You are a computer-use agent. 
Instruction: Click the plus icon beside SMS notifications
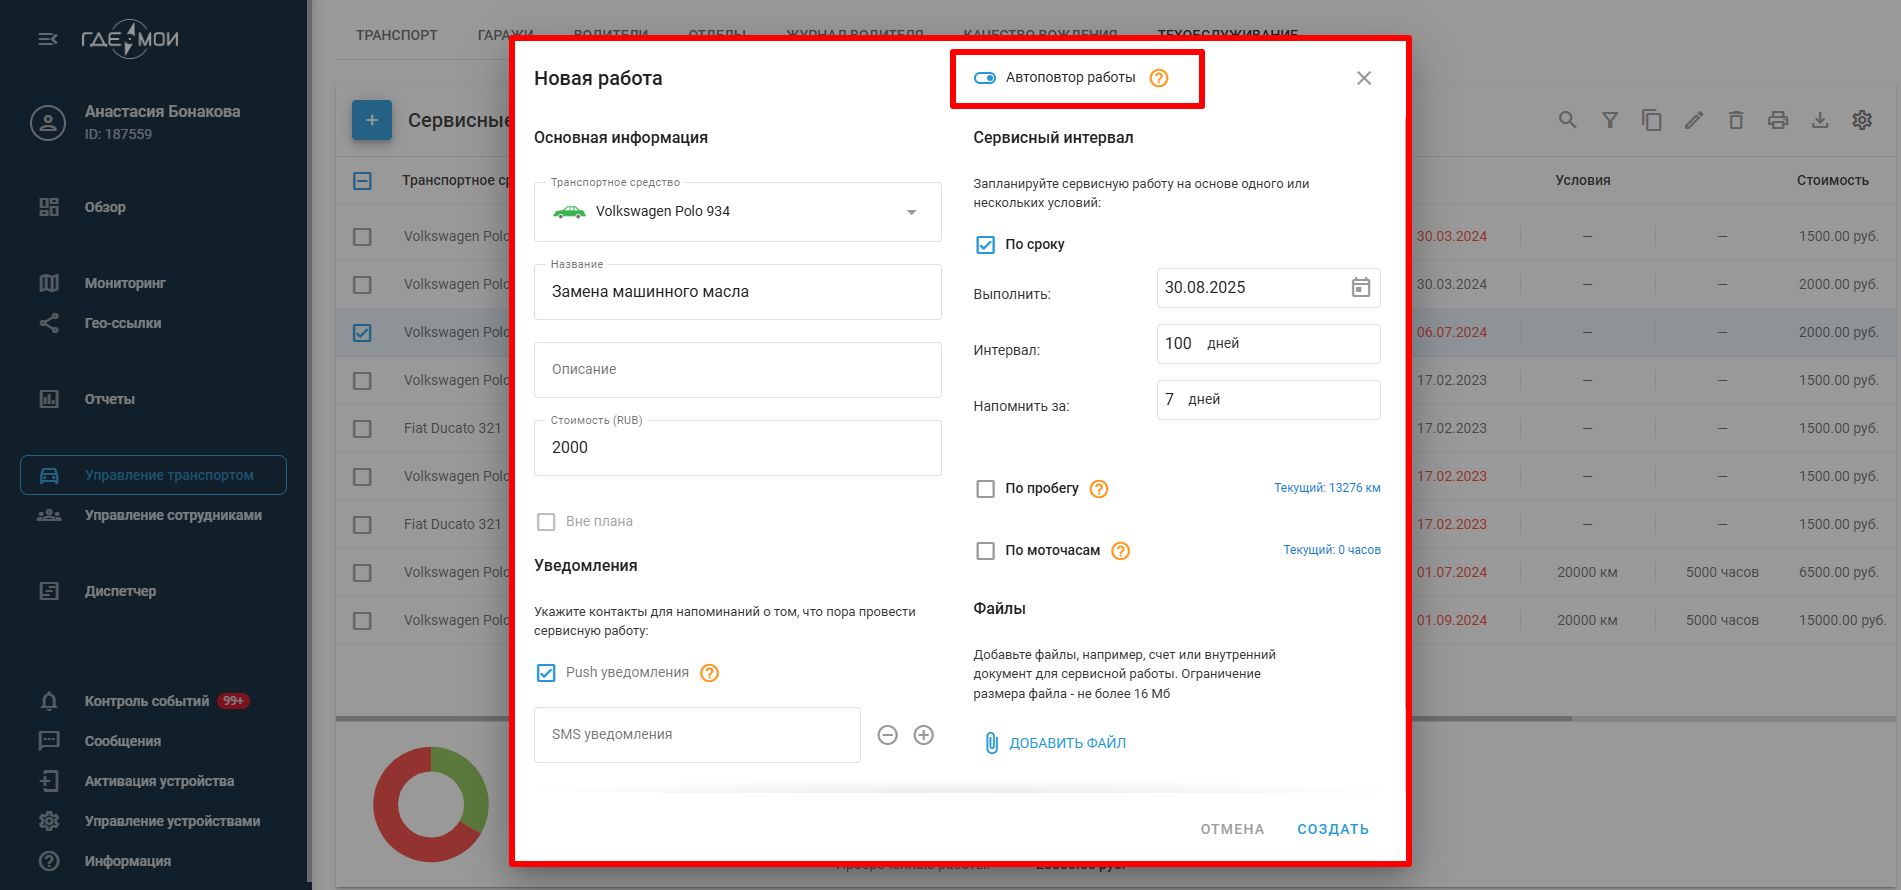(923, 735)
